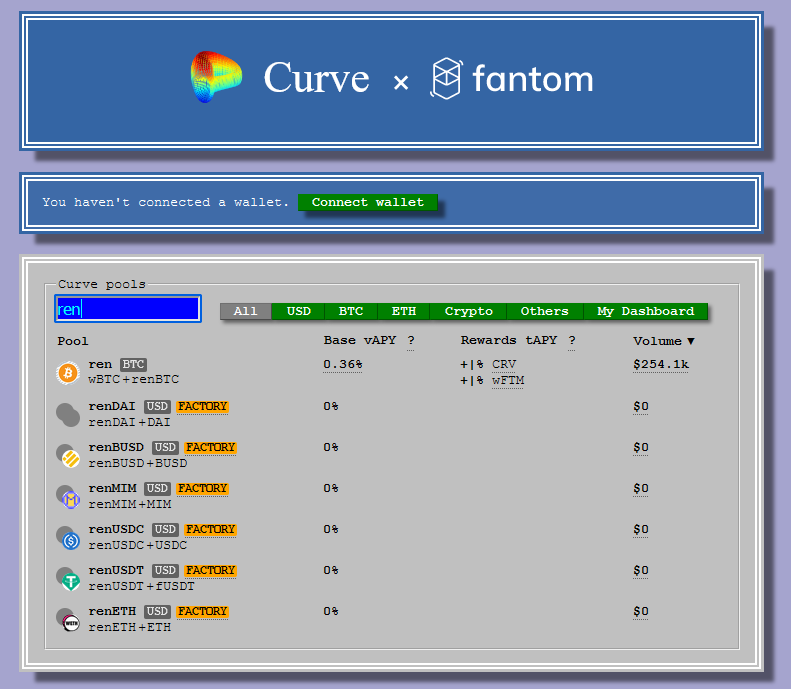Click the pool search input field

tap(128, 309)
